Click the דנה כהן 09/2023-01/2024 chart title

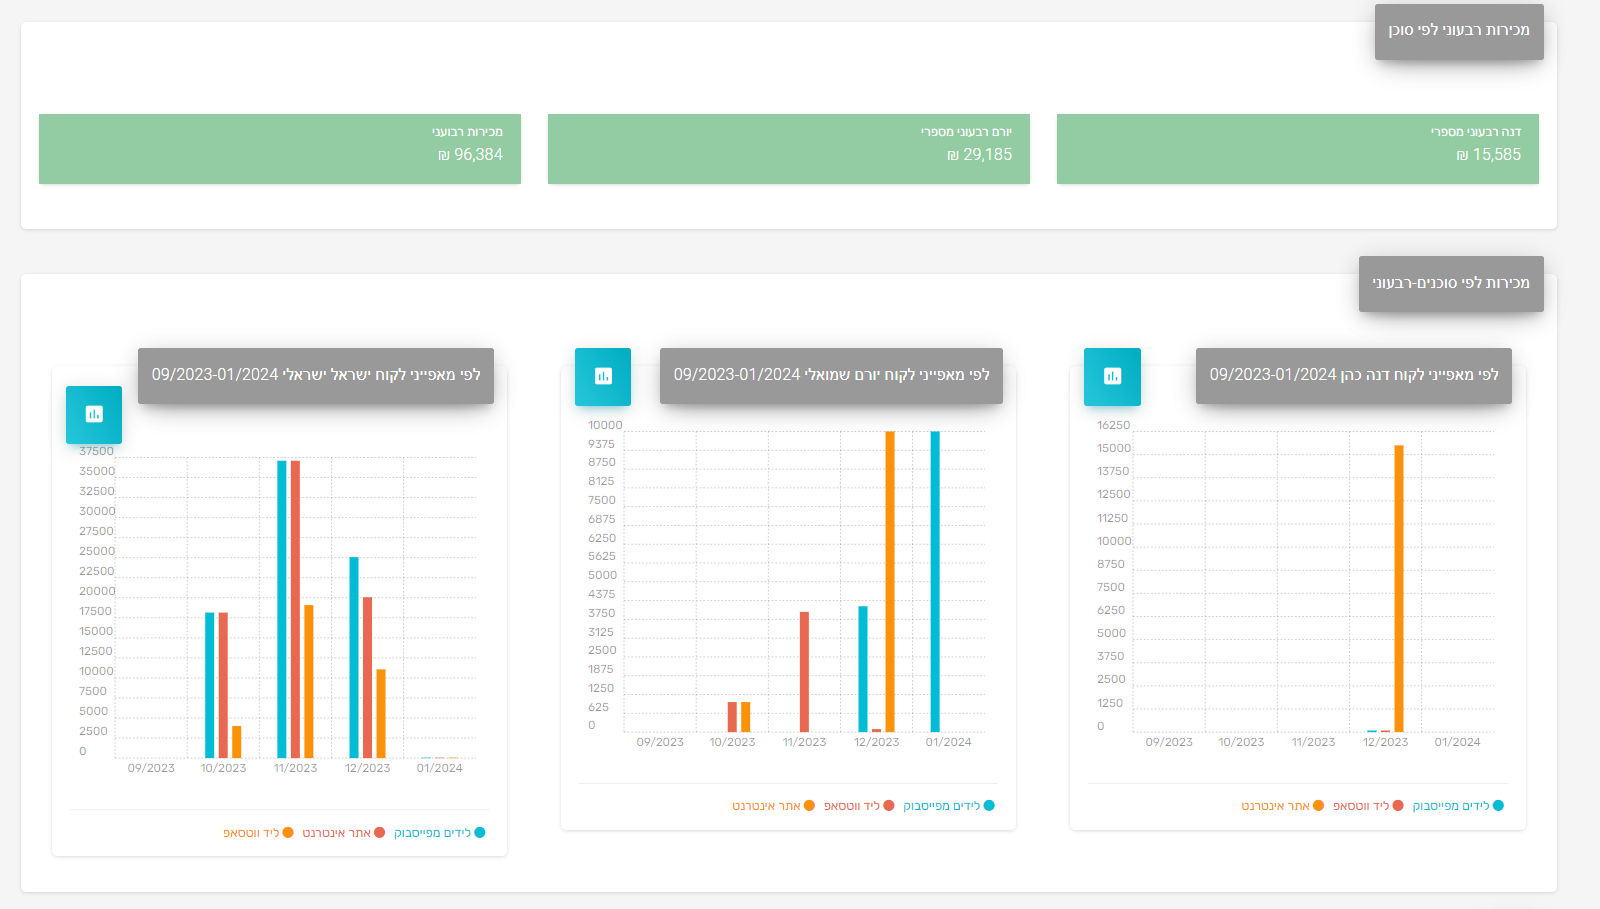(1354, 375)
